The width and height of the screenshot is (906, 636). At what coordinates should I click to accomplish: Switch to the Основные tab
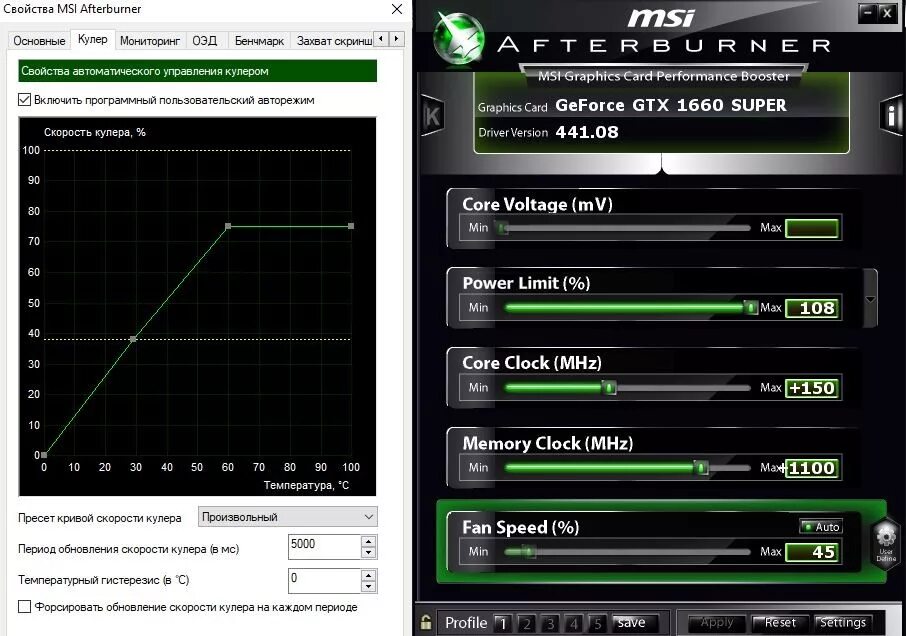[39, 41]
